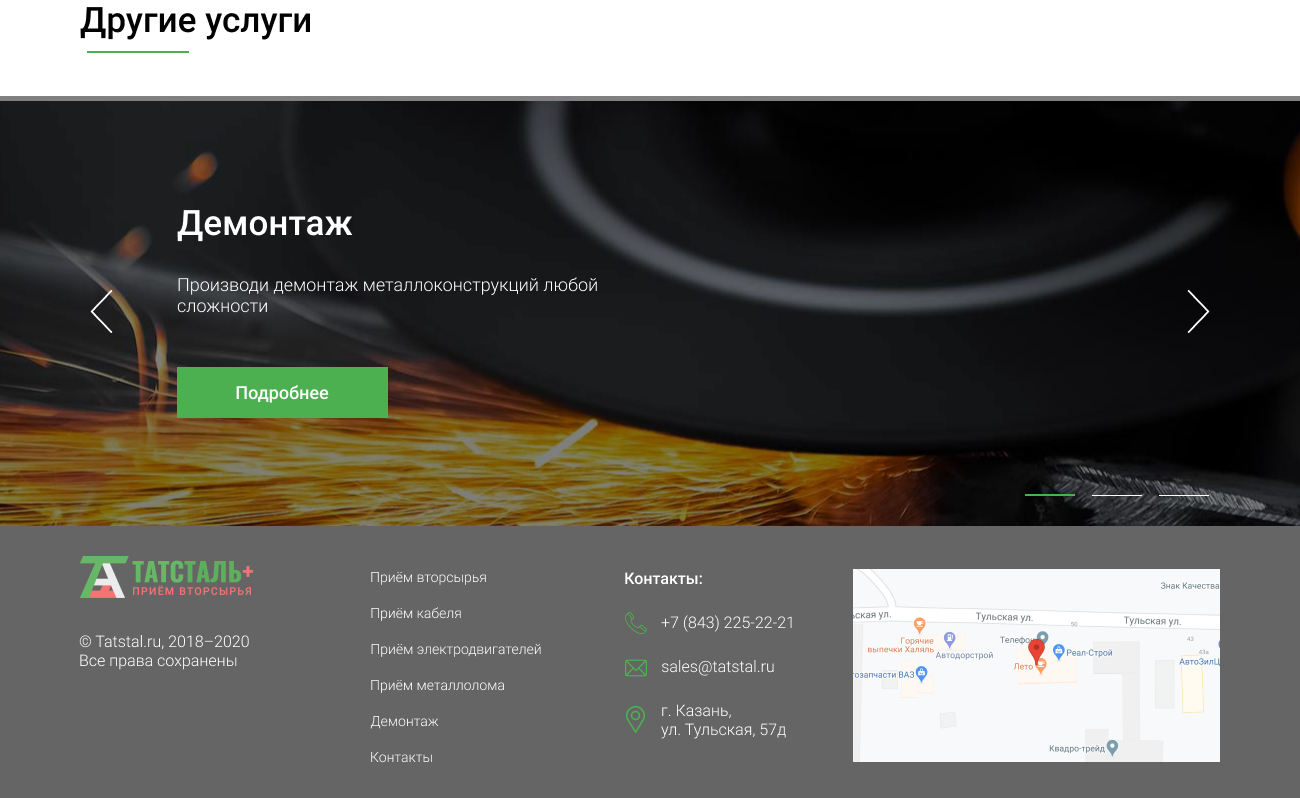Click the previous slide left arrow
The width and height of the screenshot is (1300, 798).
pyautogui.click(x=101, y=311)
